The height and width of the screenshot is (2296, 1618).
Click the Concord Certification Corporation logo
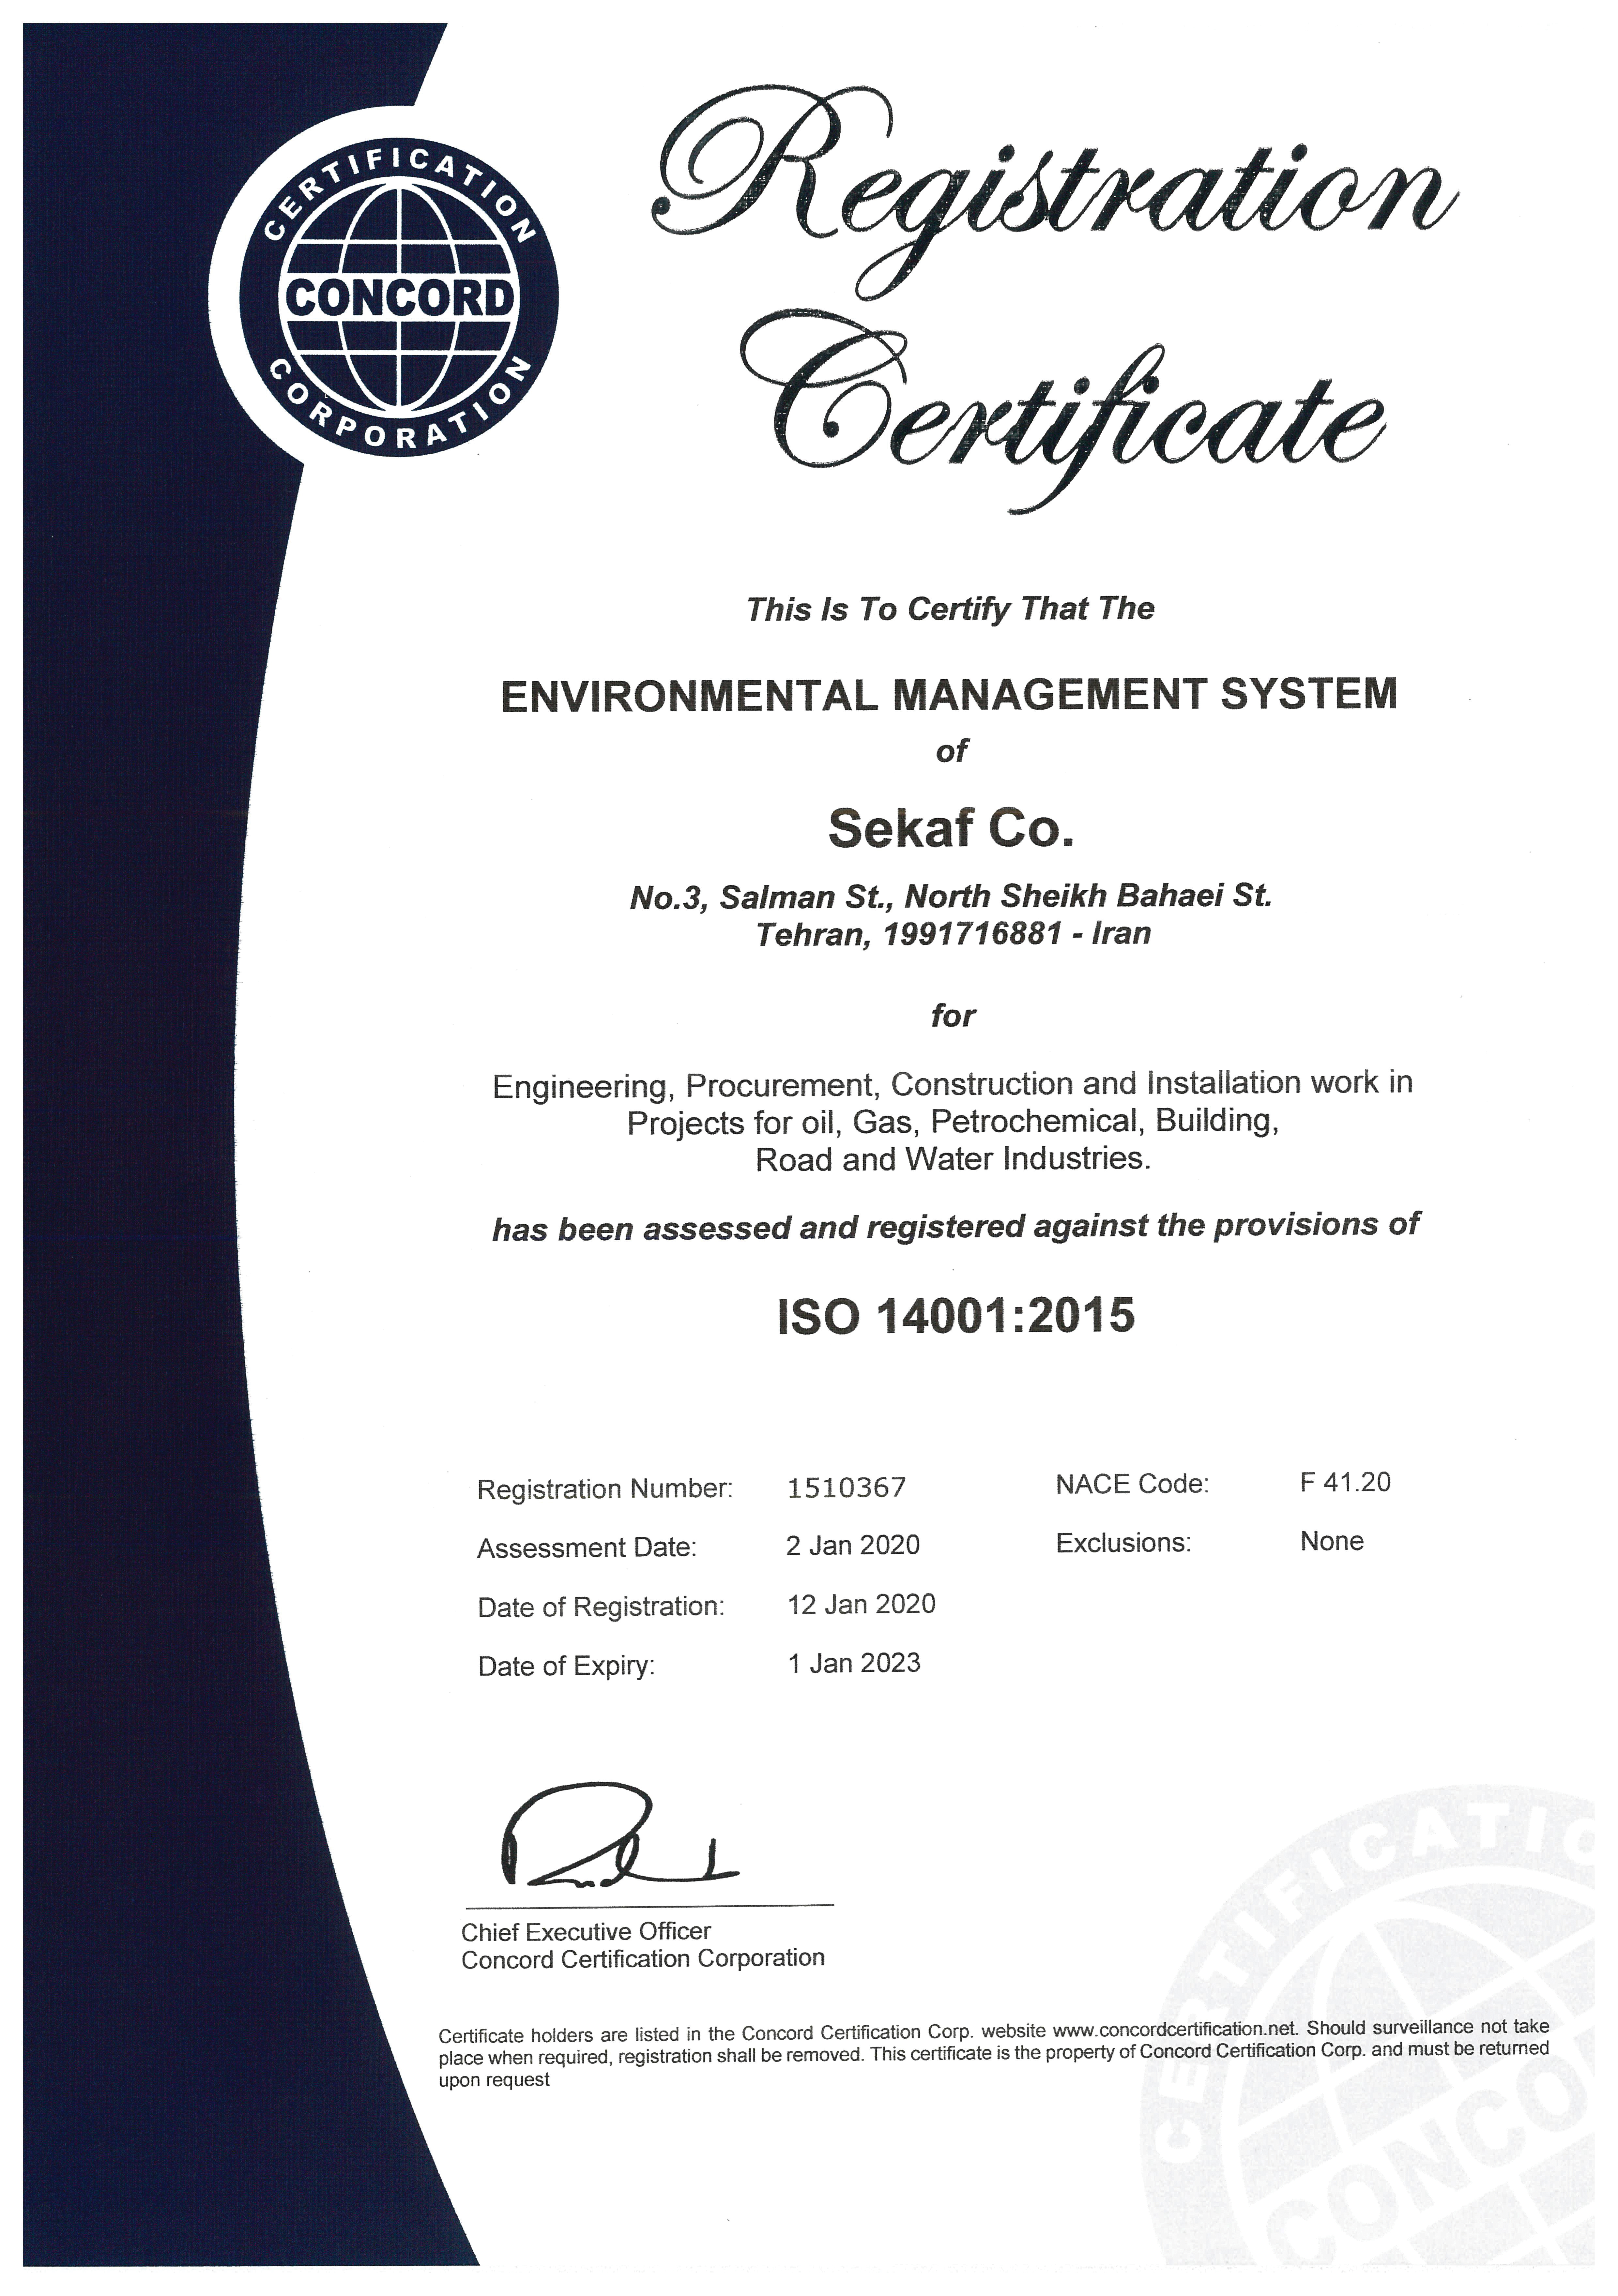pos(399,297)
